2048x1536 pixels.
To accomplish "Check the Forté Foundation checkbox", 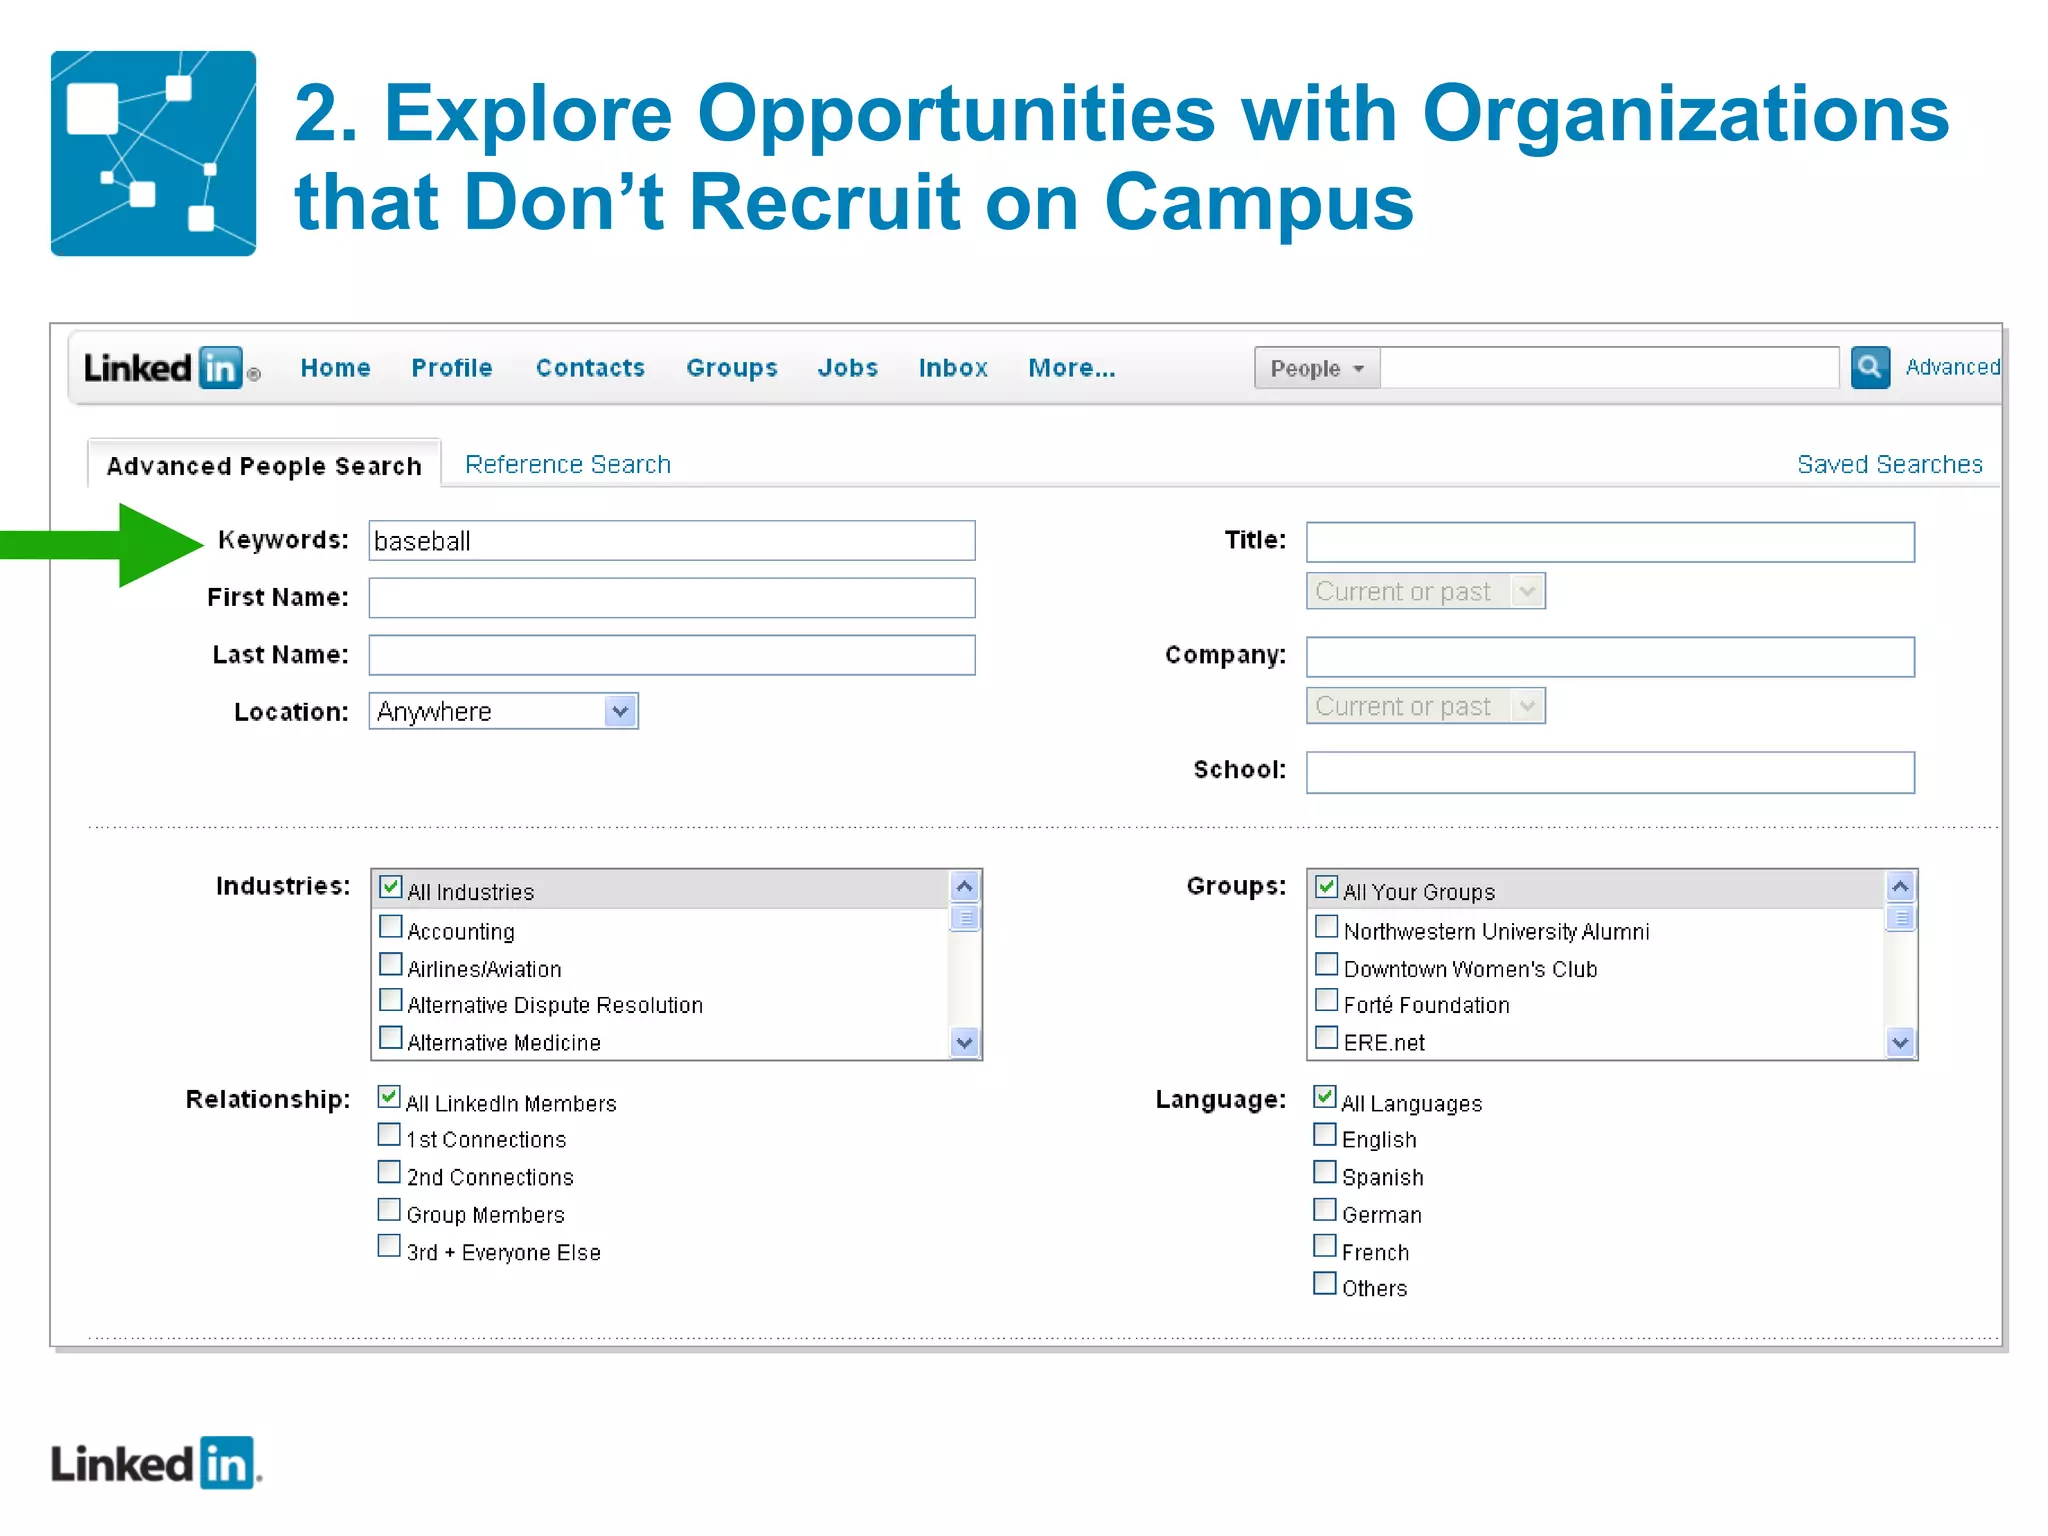I will pyautogui.click(x=1327, y=1001).
